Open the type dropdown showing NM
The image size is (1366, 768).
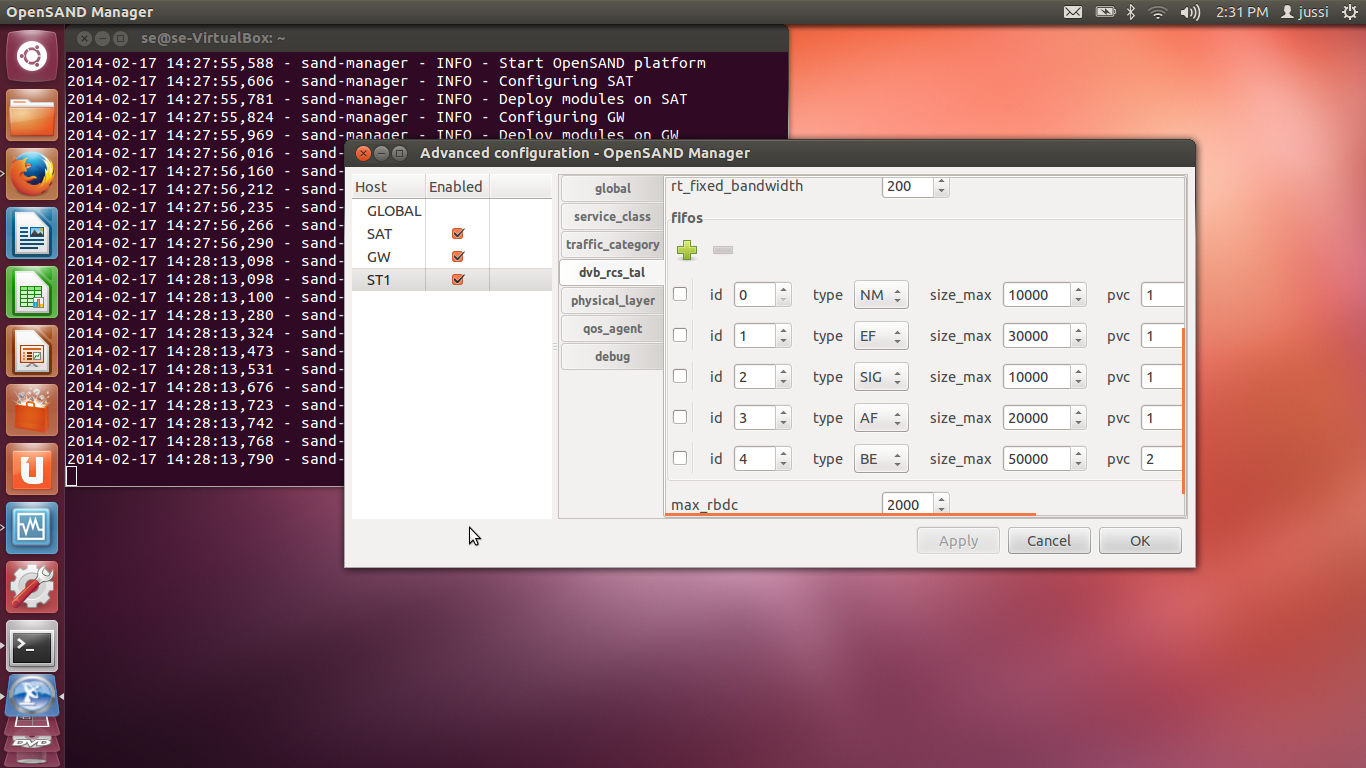click(x=881, y=295)
